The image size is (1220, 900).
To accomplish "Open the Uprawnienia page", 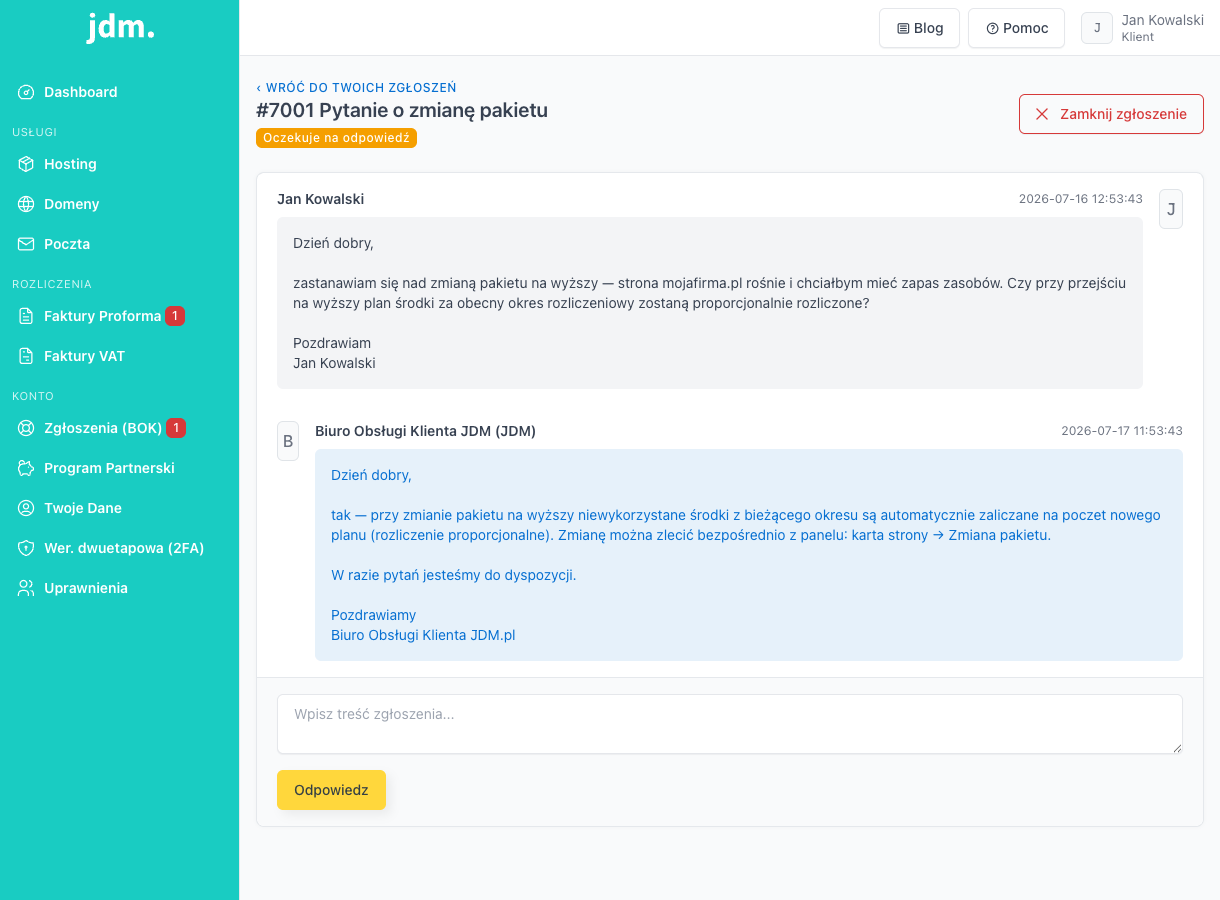I will [x=120, y=588].
